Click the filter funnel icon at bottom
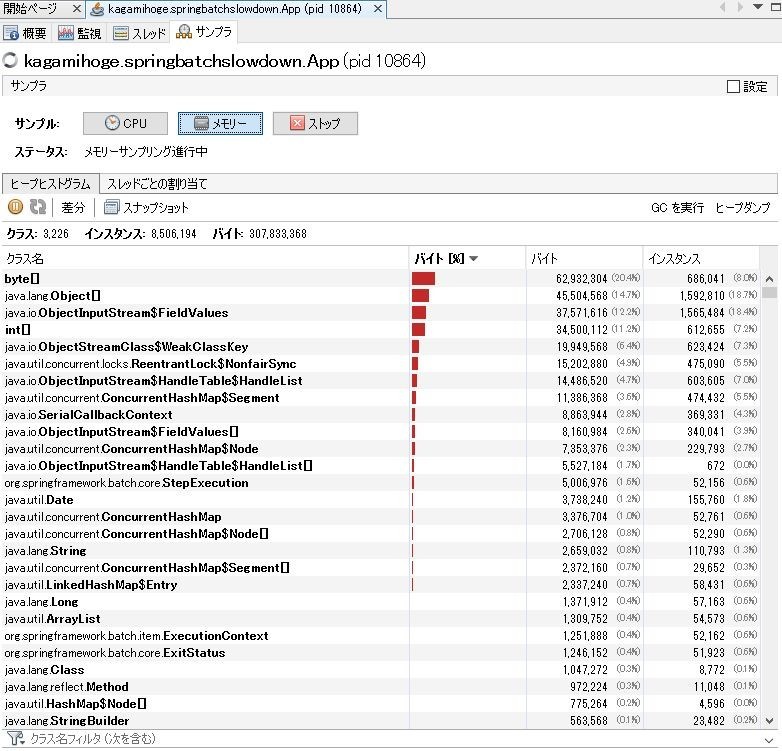782x751 pixels. click(x=15, y=739)
